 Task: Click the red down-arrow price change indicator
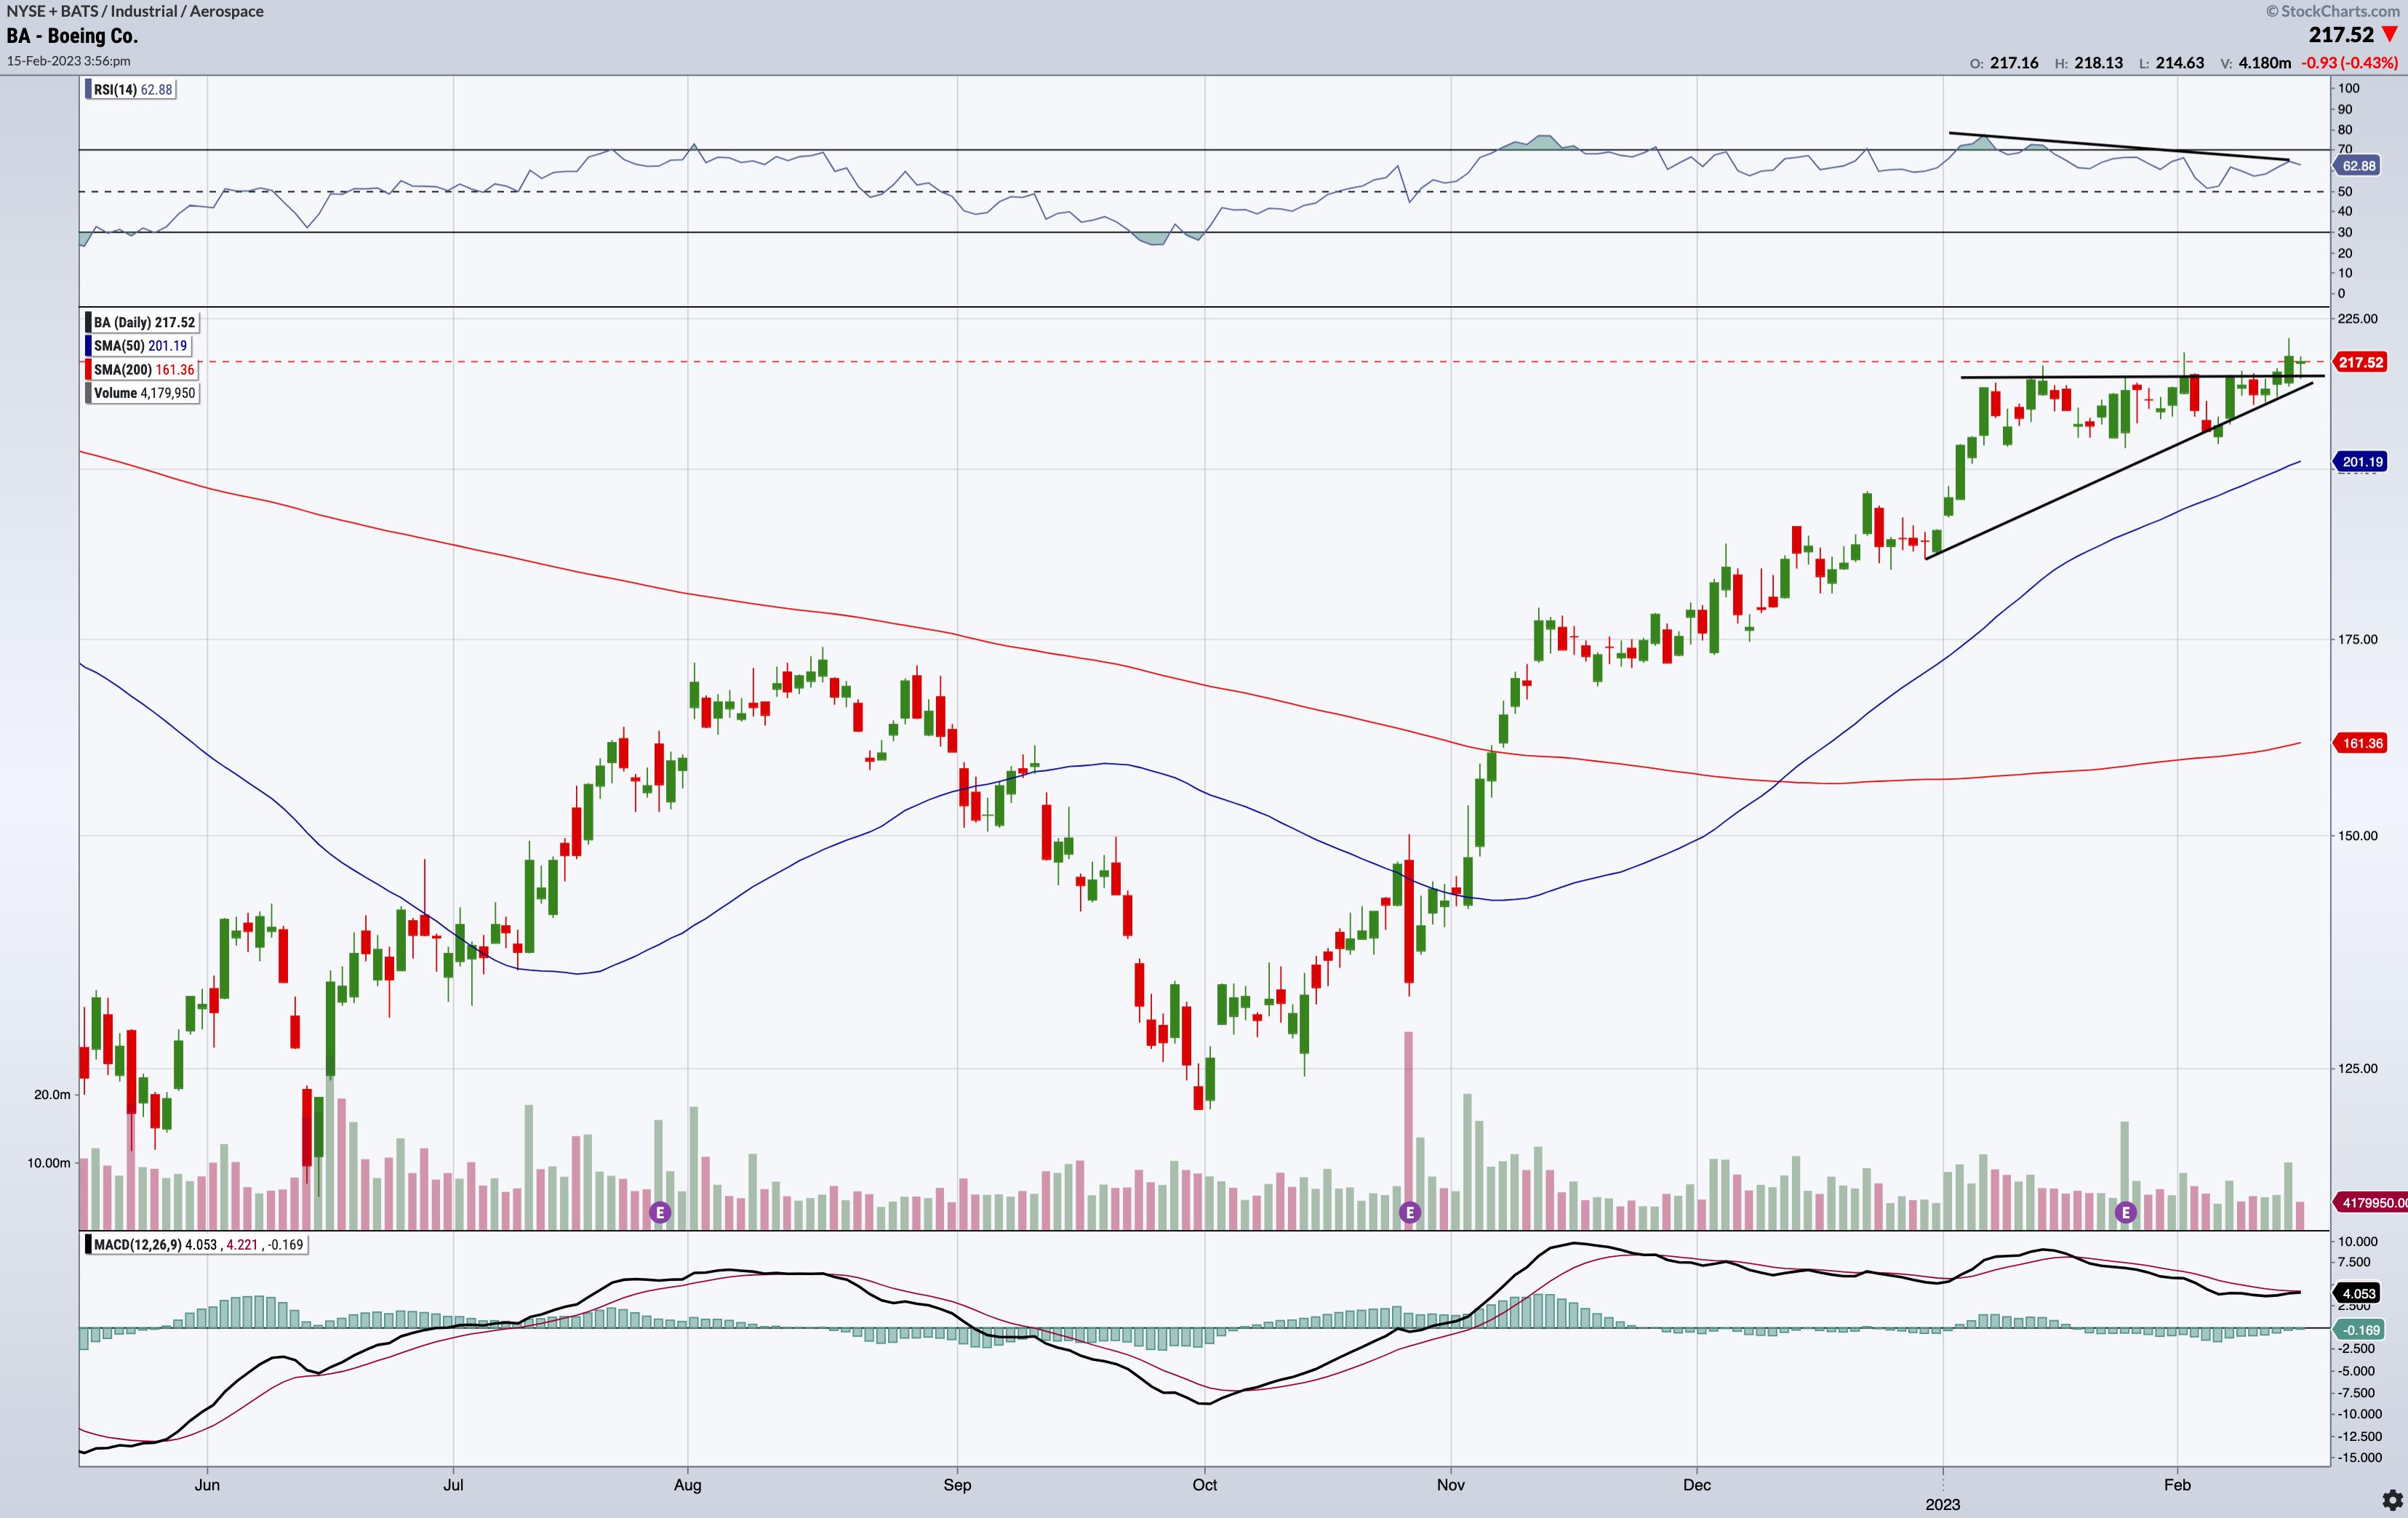click(x=2389, y=35)
